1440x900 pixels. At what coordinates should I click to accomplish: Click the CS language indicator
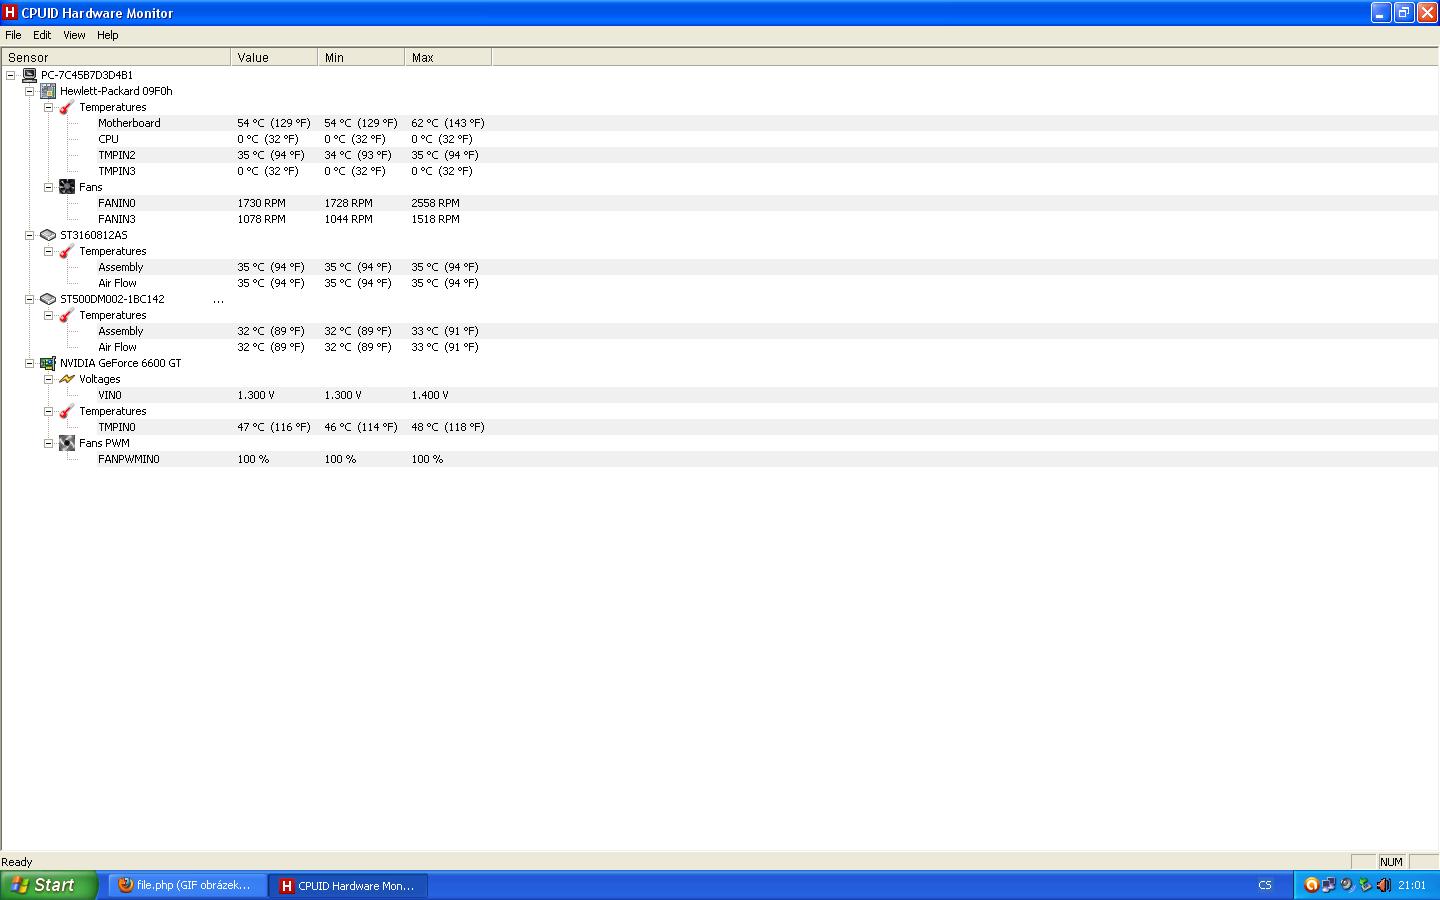pyautogui.click(x=1265, y=885)
